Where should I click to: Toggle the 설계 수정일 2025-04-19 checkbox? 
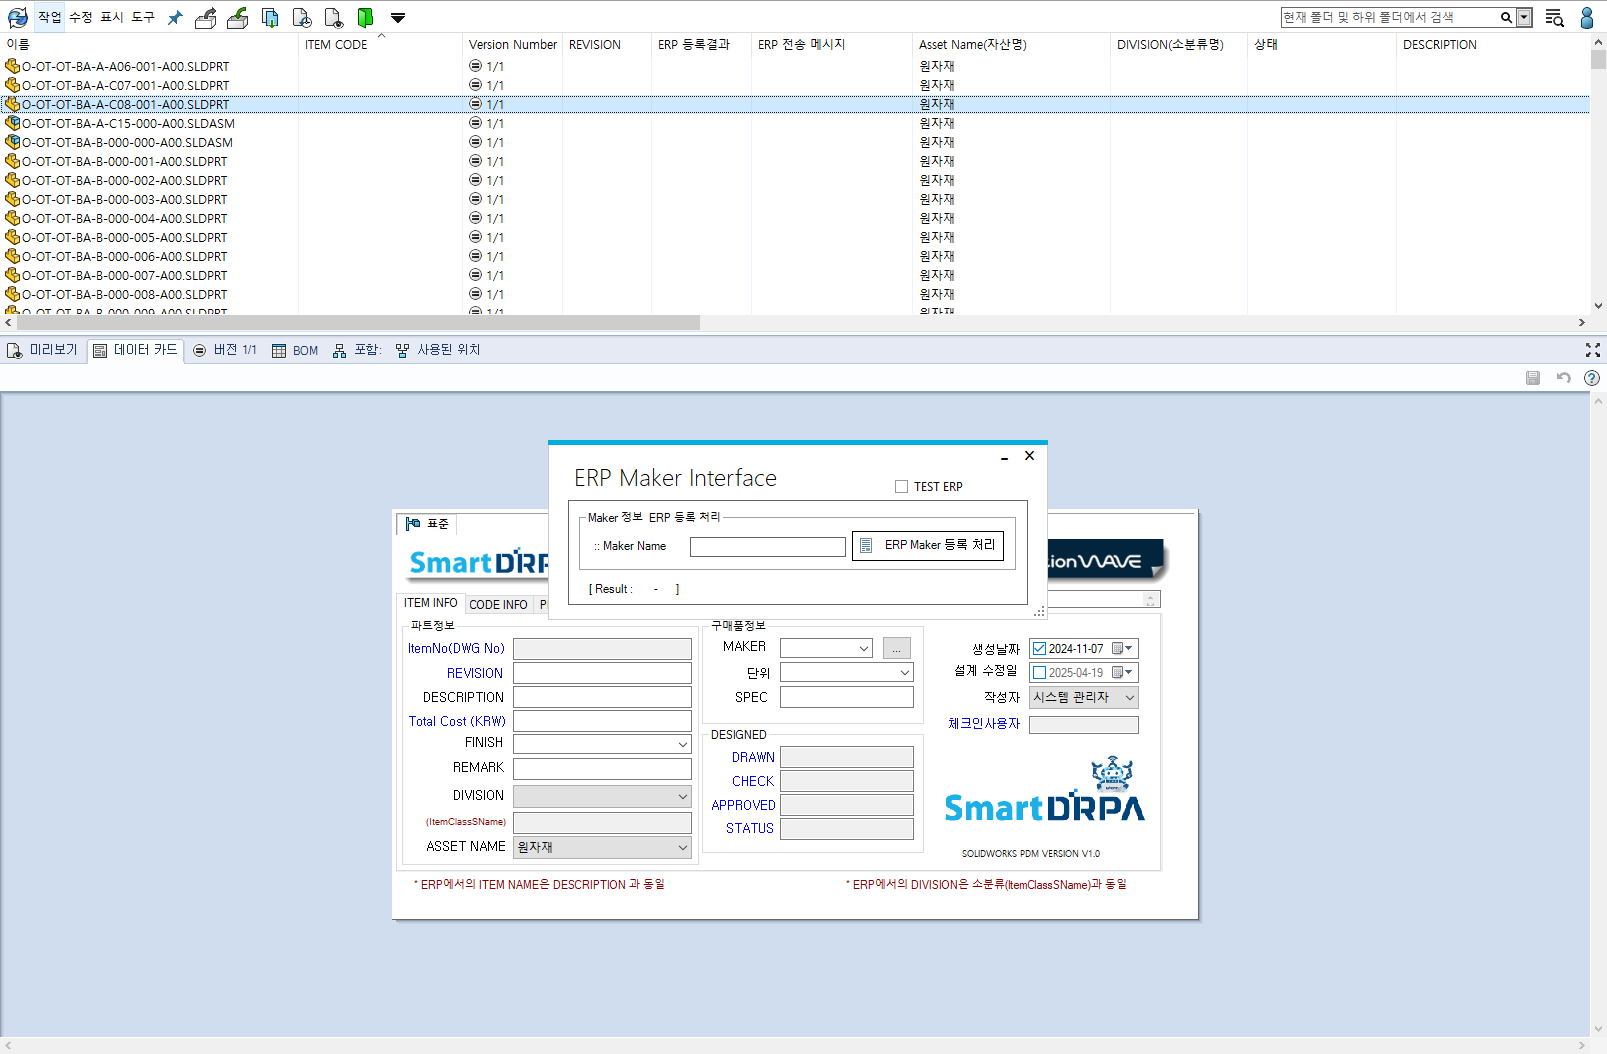coord(1039,673)
